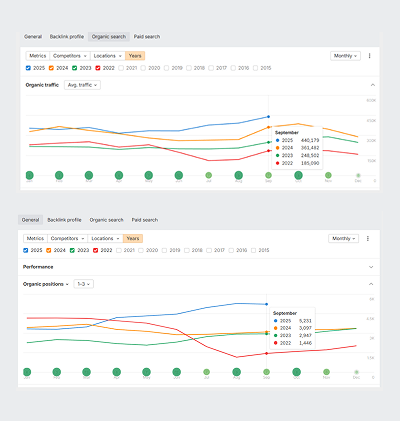This screenshot has height=421, width=400.
Task: Select Organic search tab in the bottom panel
Action: pyautogui.click(x=106, y=220)
